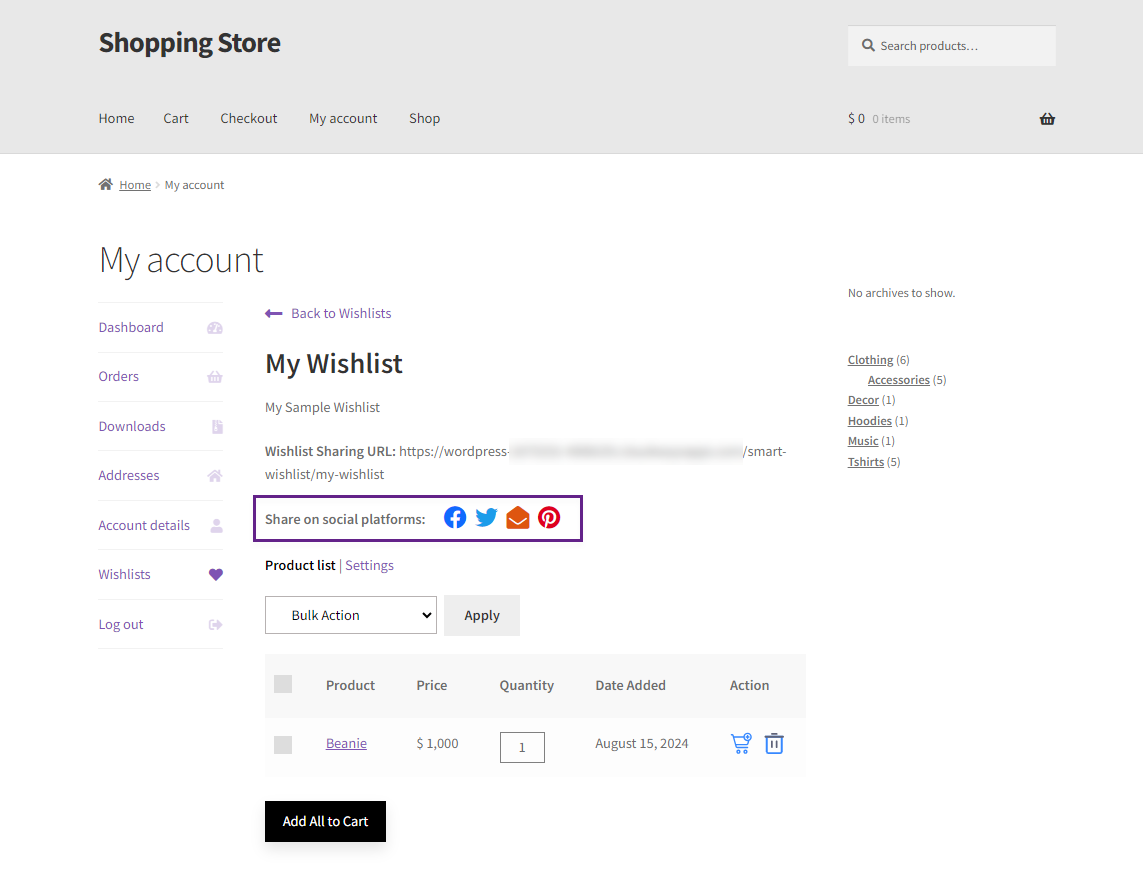Delete Beanie with trash icon

tap(774, 744)
